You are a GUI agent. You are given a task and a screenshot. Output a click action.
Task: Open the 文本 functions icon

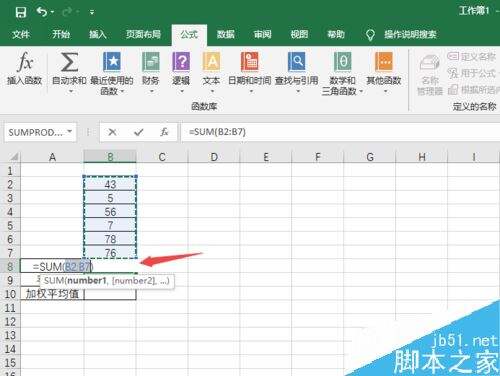211,62
